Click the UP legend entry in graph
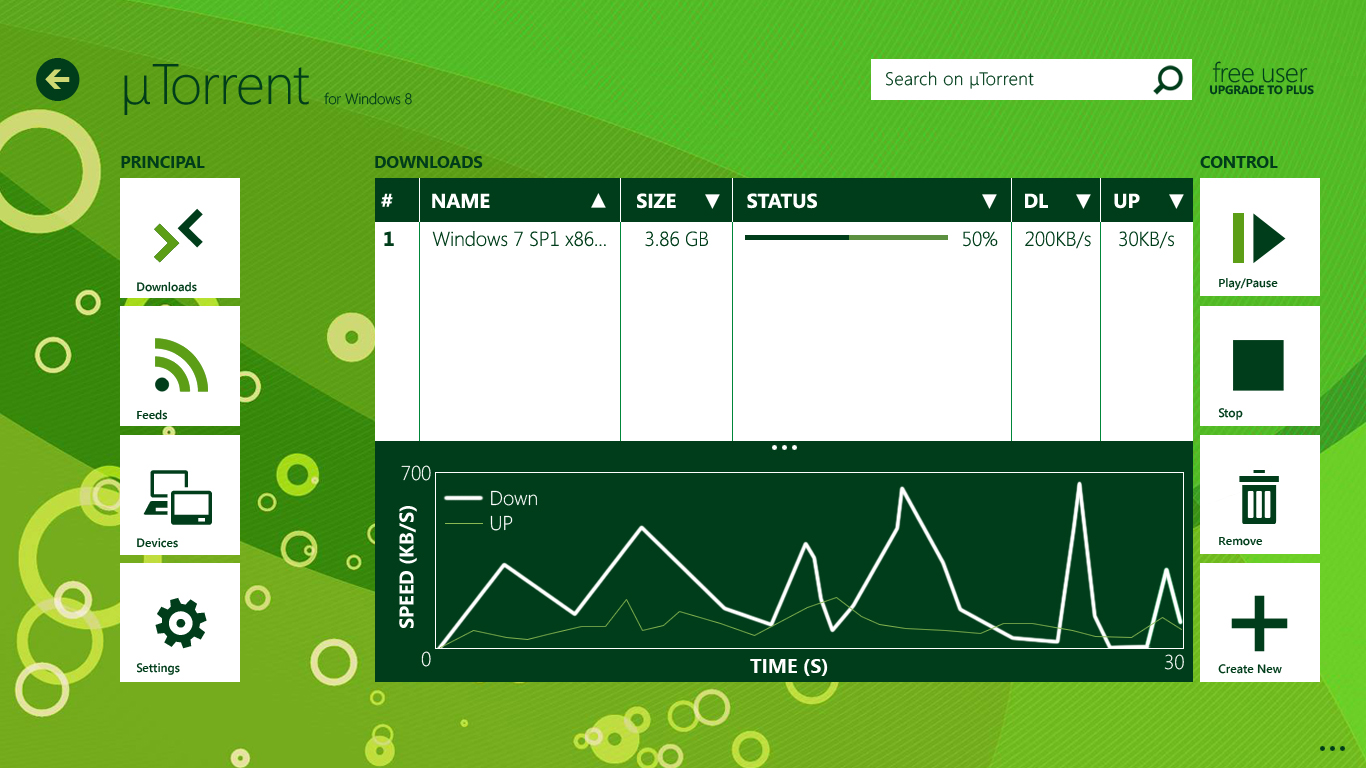 [479, 523]
